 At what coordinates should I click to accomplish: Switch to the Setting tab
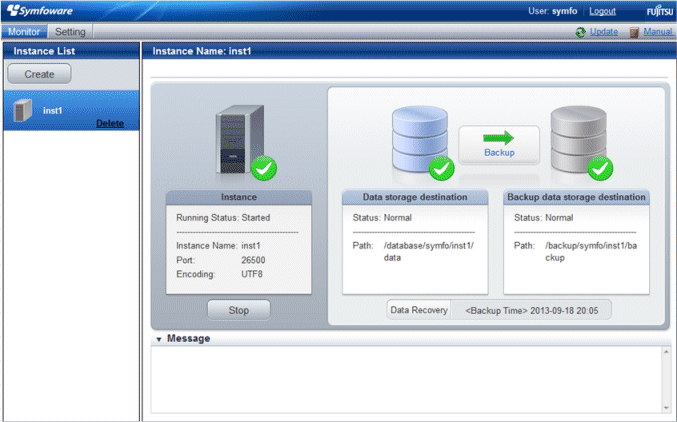coord(70,32)
